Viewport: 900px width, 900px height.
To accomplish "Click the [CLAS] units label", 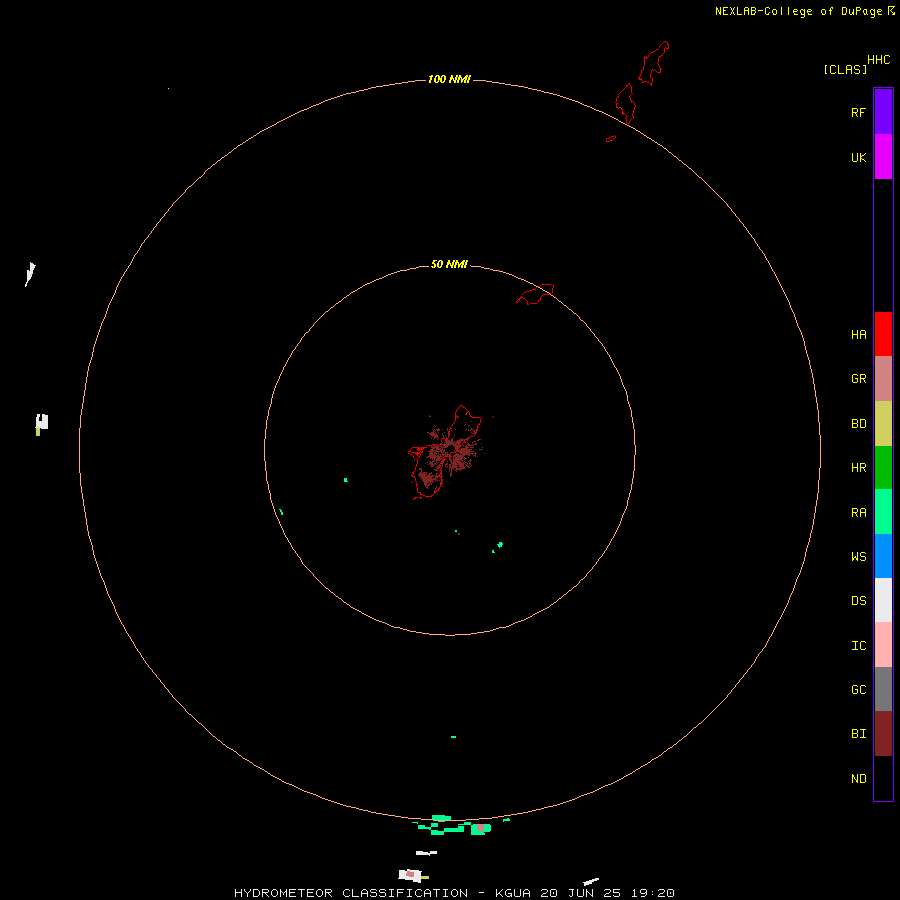I will (x=845, y=69).
